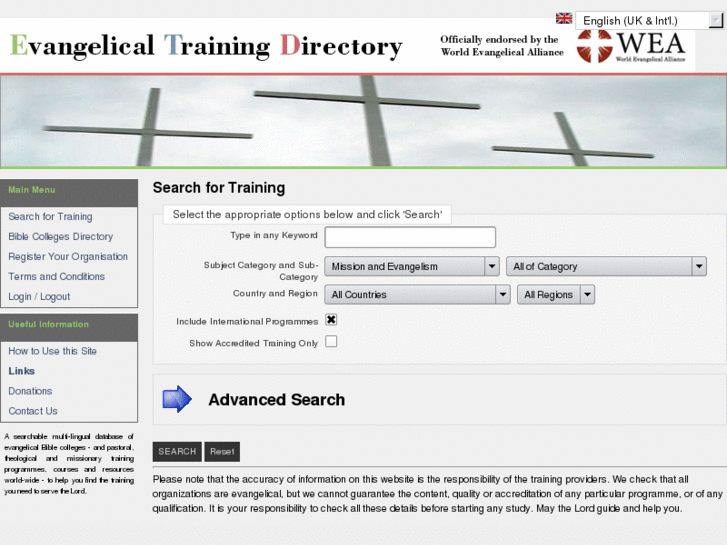This screenshot has width=727, height=545.
Task: Open the English language selector
Action: 649,20
